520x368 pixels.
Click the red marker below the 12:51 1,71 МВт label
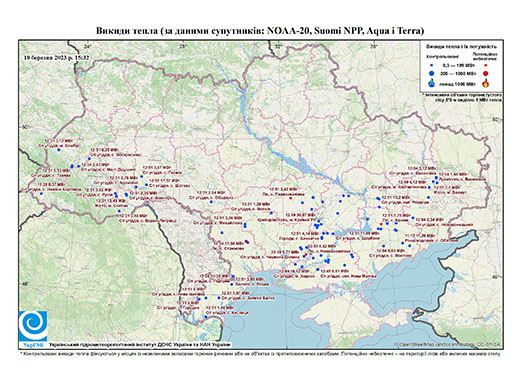tap(381, 224)
